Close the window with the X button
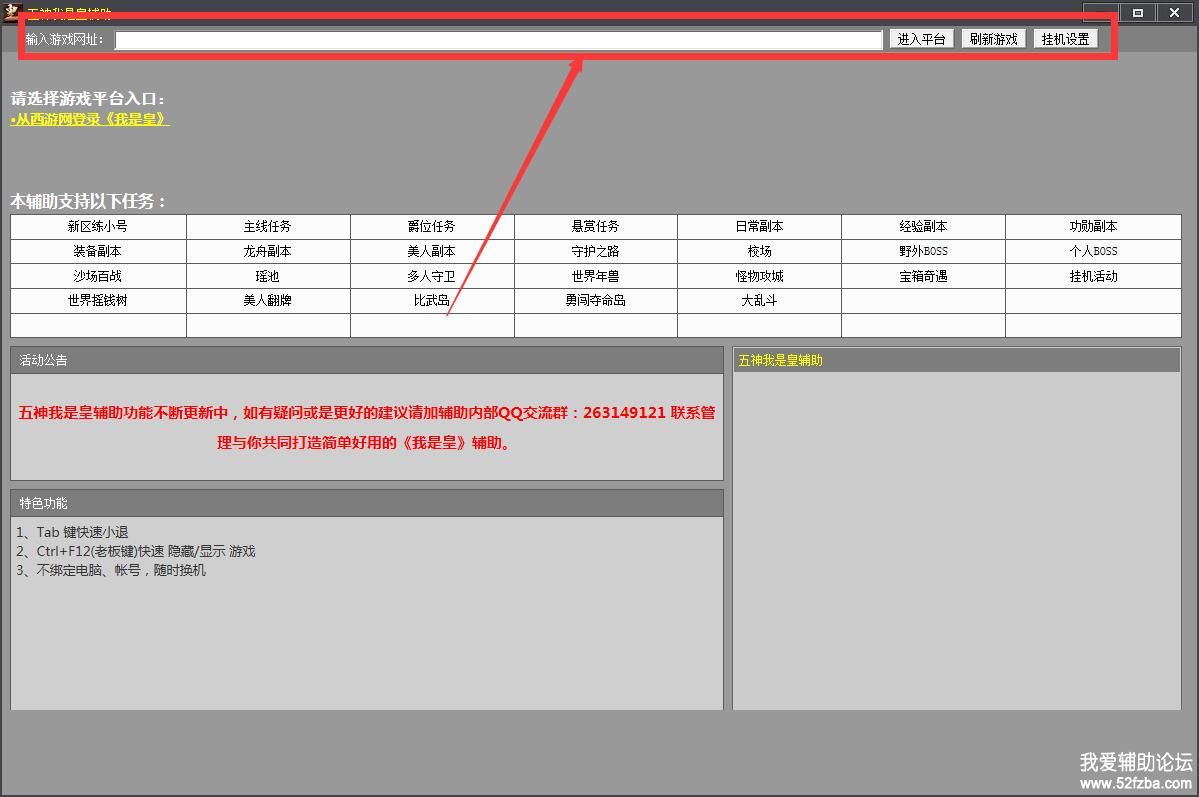Image resolution: width=1199 pixels, height=797 pixels. [x=1175, y=13]
